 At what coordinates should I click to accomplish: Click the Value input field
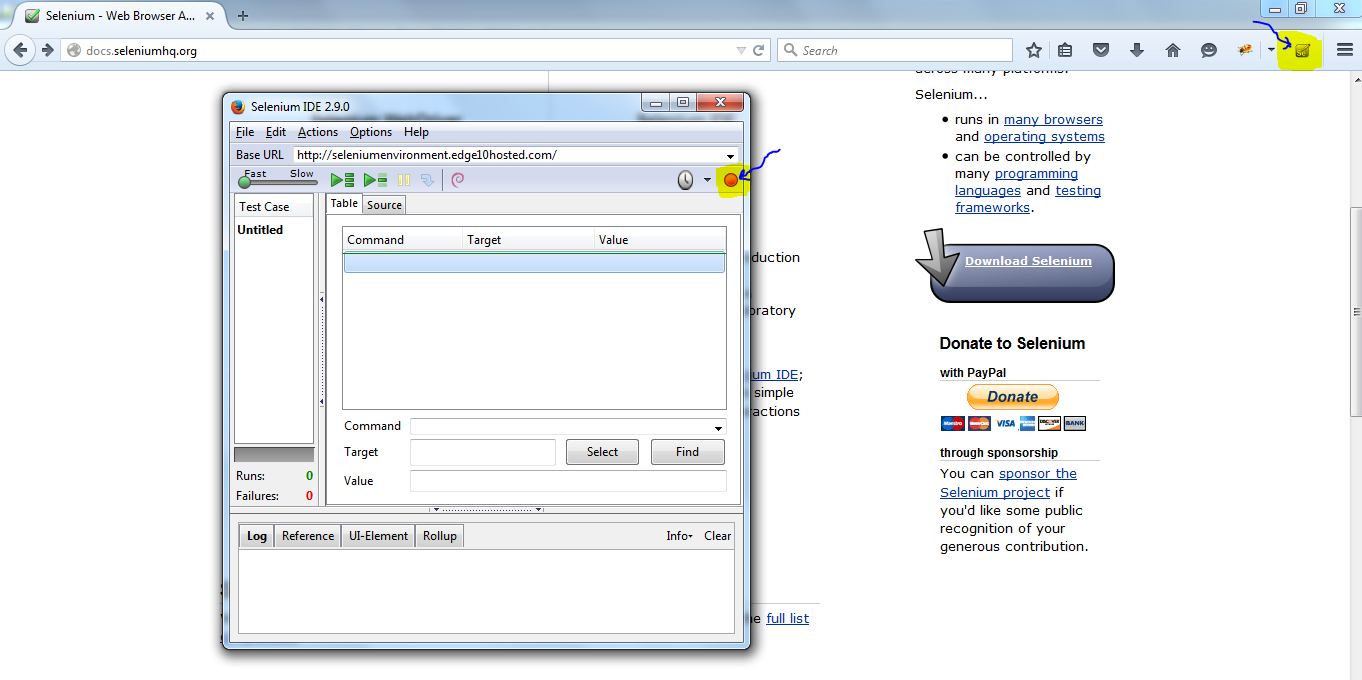[568, 481]
